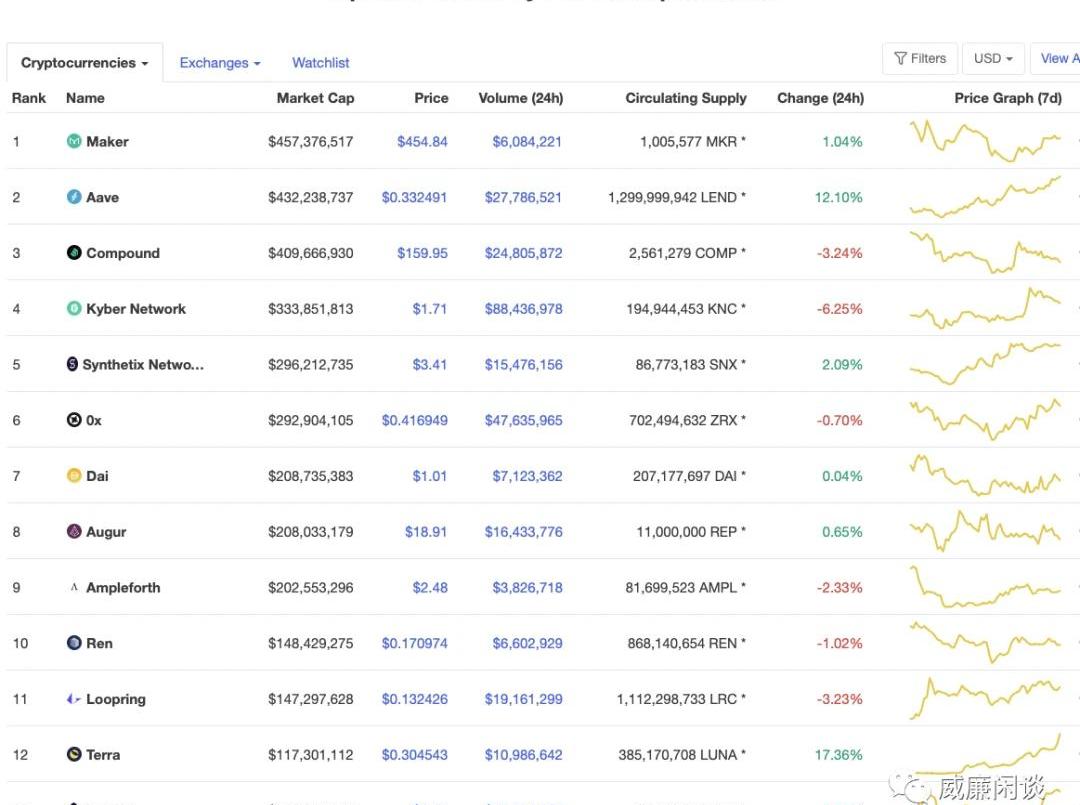Viewport: 1080px width, 805px height.
Task: Sort by Change (24h) column header
Action: (820, 98)
